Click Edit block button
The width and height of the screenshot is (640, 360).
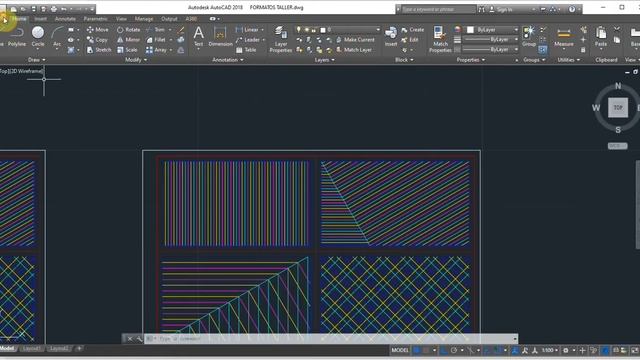410,40
